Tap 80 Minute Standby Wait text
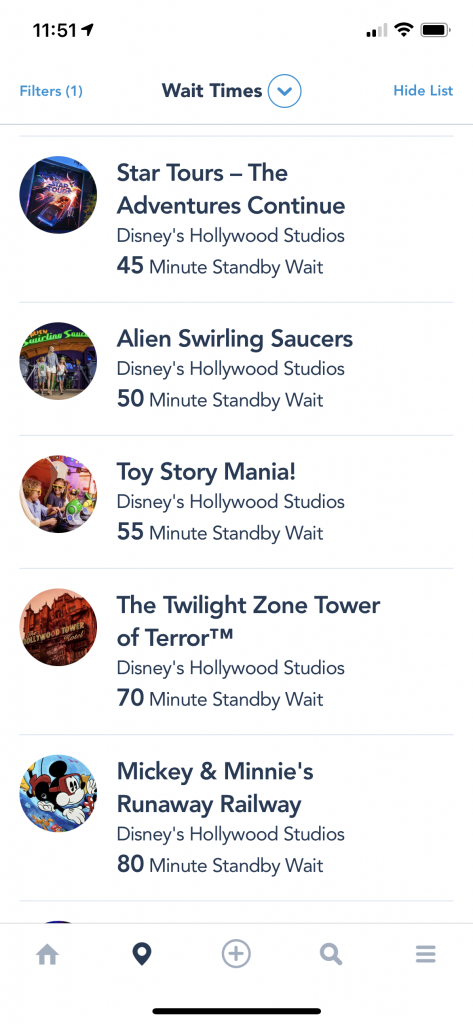473x1024 pixels. pos(220,865)
